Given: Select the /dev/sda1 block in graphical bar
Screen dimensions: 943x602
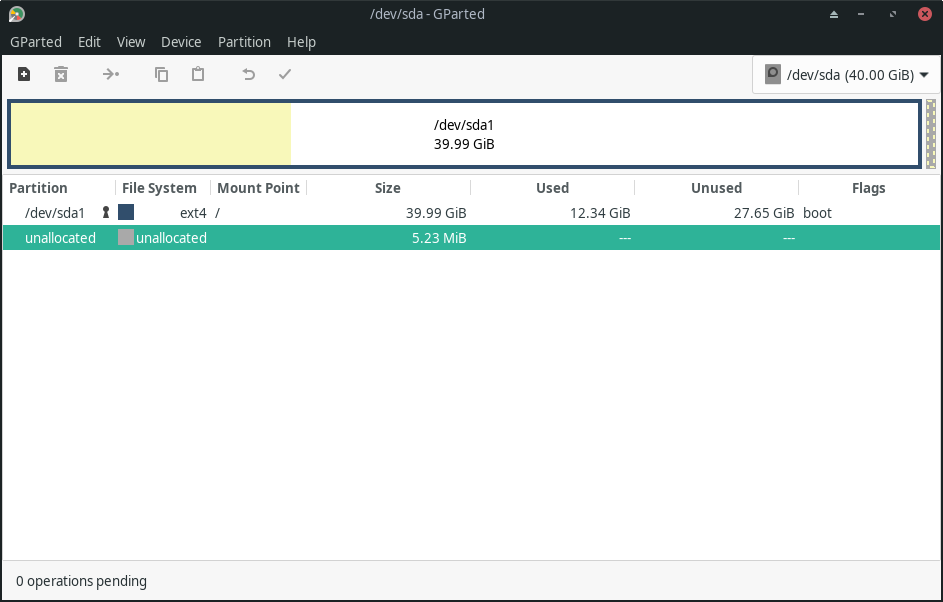Looking at the screenshot, I should point(463,134).
